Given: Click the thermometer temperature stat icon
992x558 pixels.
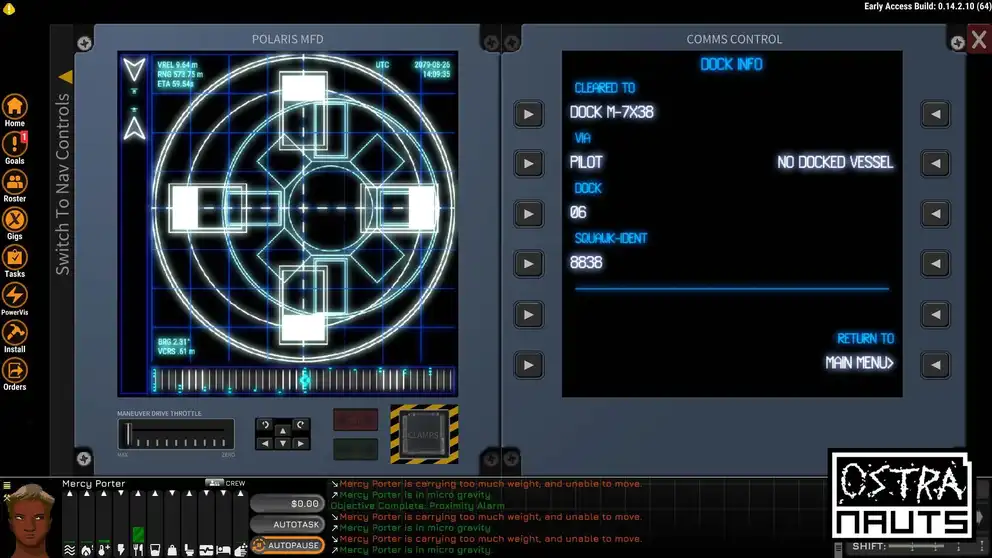Looking at the screenshot, I should (x=104, y=550).
